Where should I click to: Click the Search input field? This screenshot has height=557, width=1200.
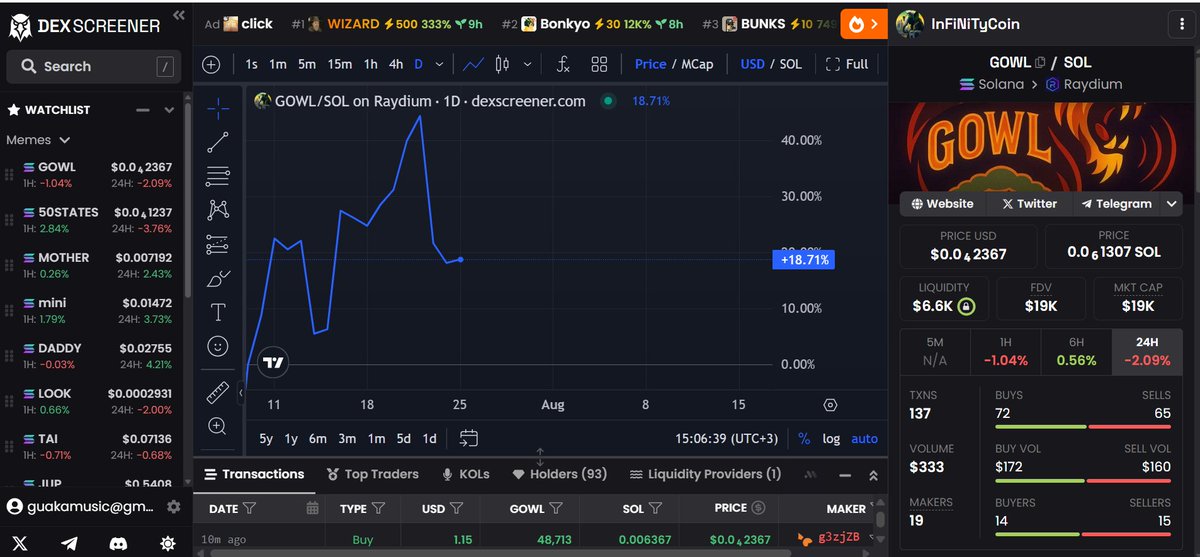[x=93, y=66]
